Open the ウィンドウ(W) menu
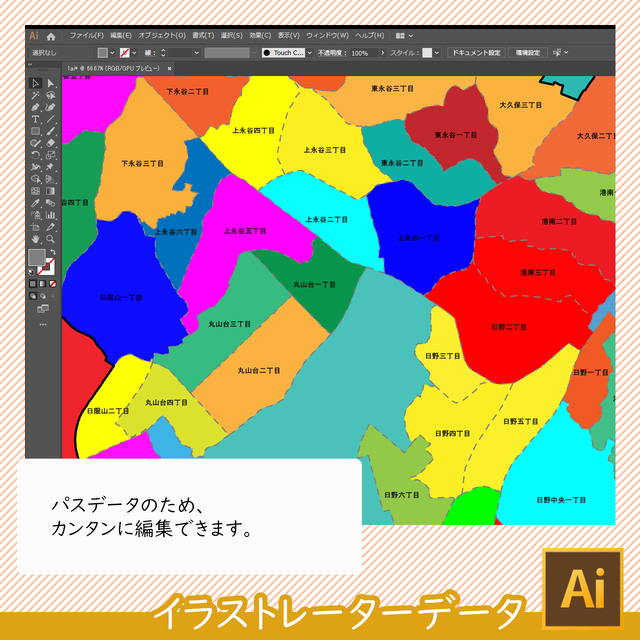The width and height of the screenshot is (640, 640). coord(327,36)
